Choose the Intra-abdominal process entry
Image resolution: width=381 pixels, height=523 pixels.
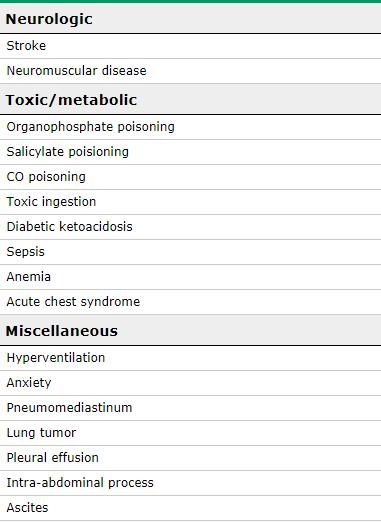pyautogui.click(x=190, y=483)
